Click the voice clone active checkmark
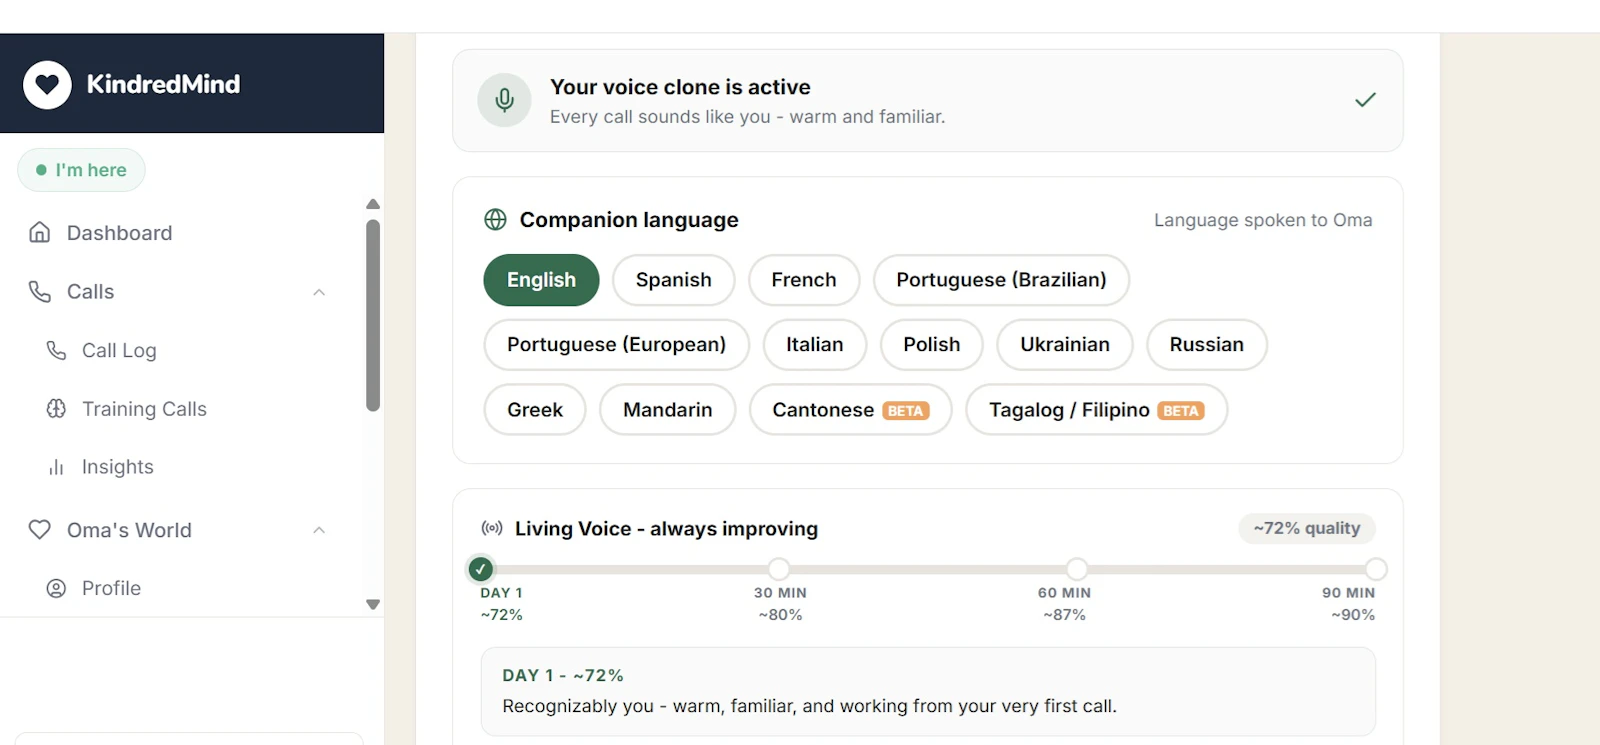Viewport: 1600px width, 745px height. [x=1365, y=100]
